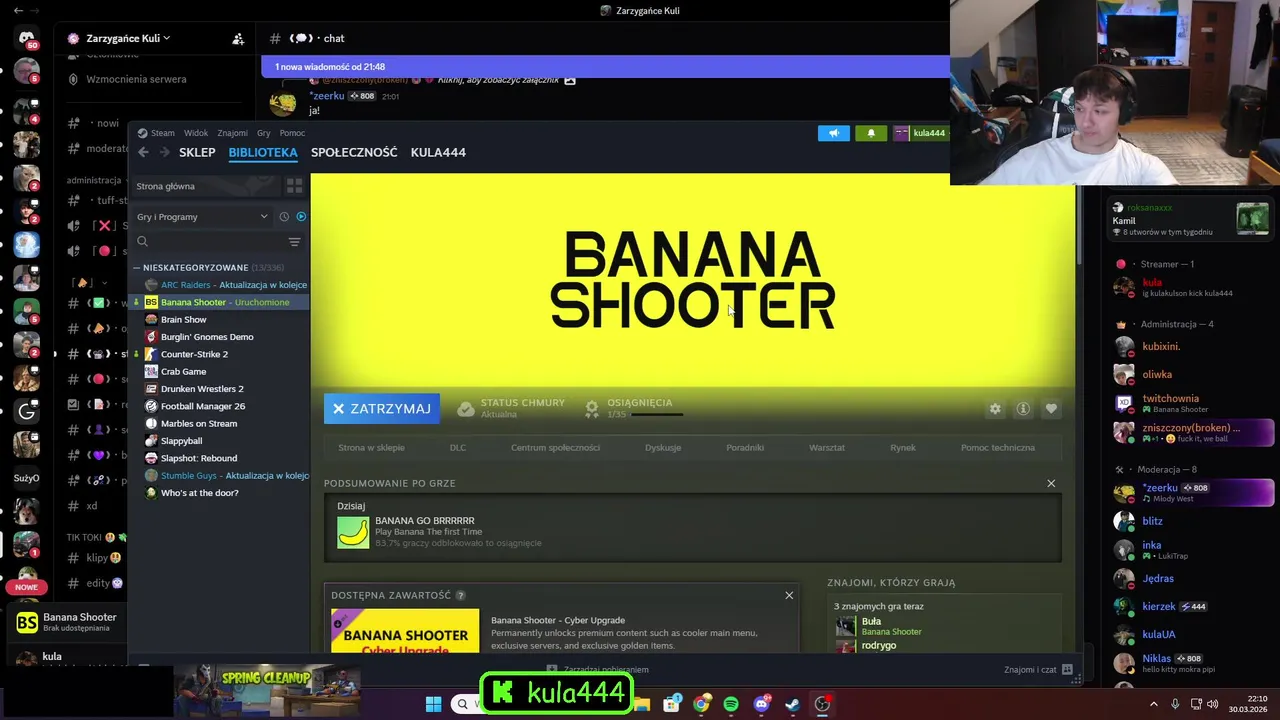Open Strona w sklepie link
This screenshot has width=1280, height=720.
[371, 448]
